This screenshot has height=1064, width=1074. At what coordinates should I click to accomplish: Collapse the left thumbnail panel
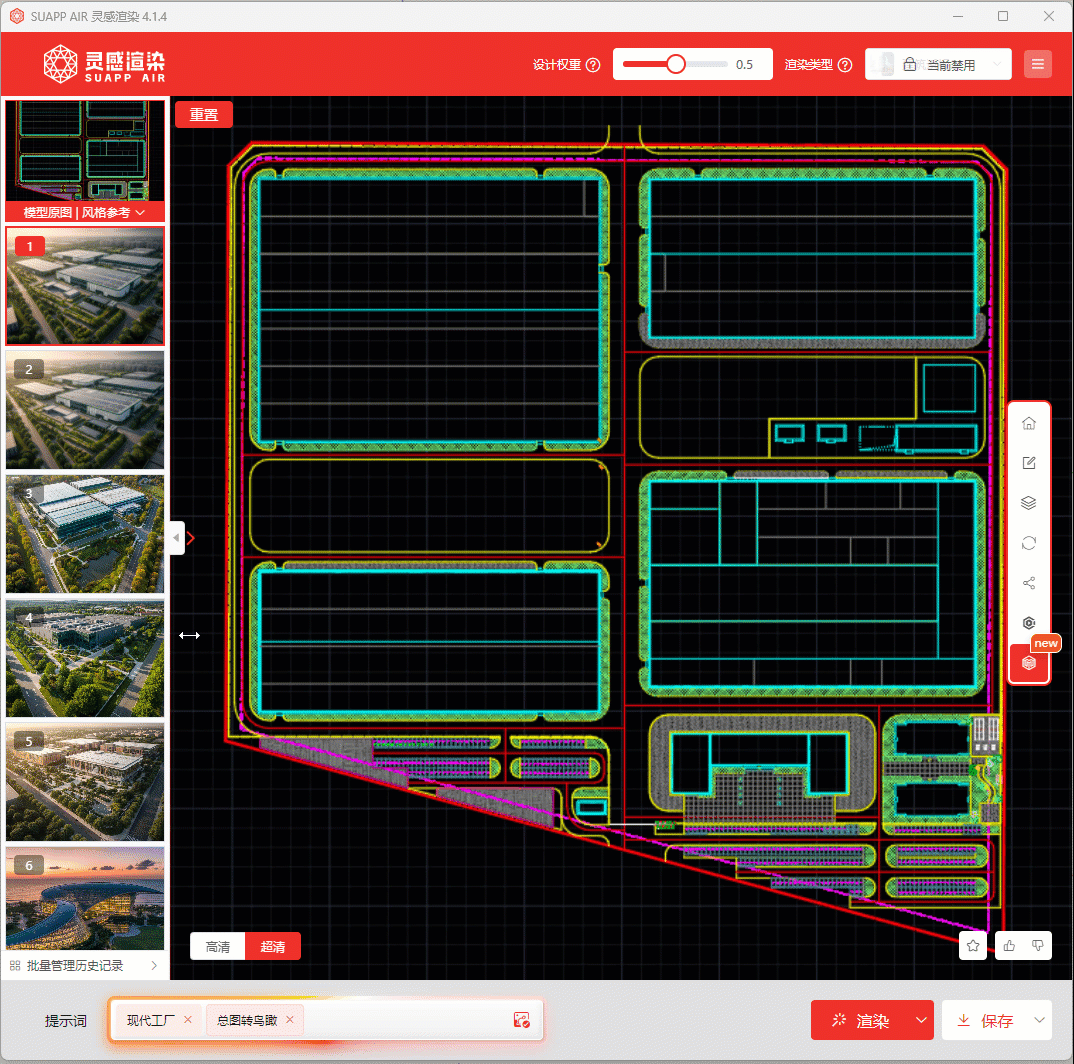[177, 538]
